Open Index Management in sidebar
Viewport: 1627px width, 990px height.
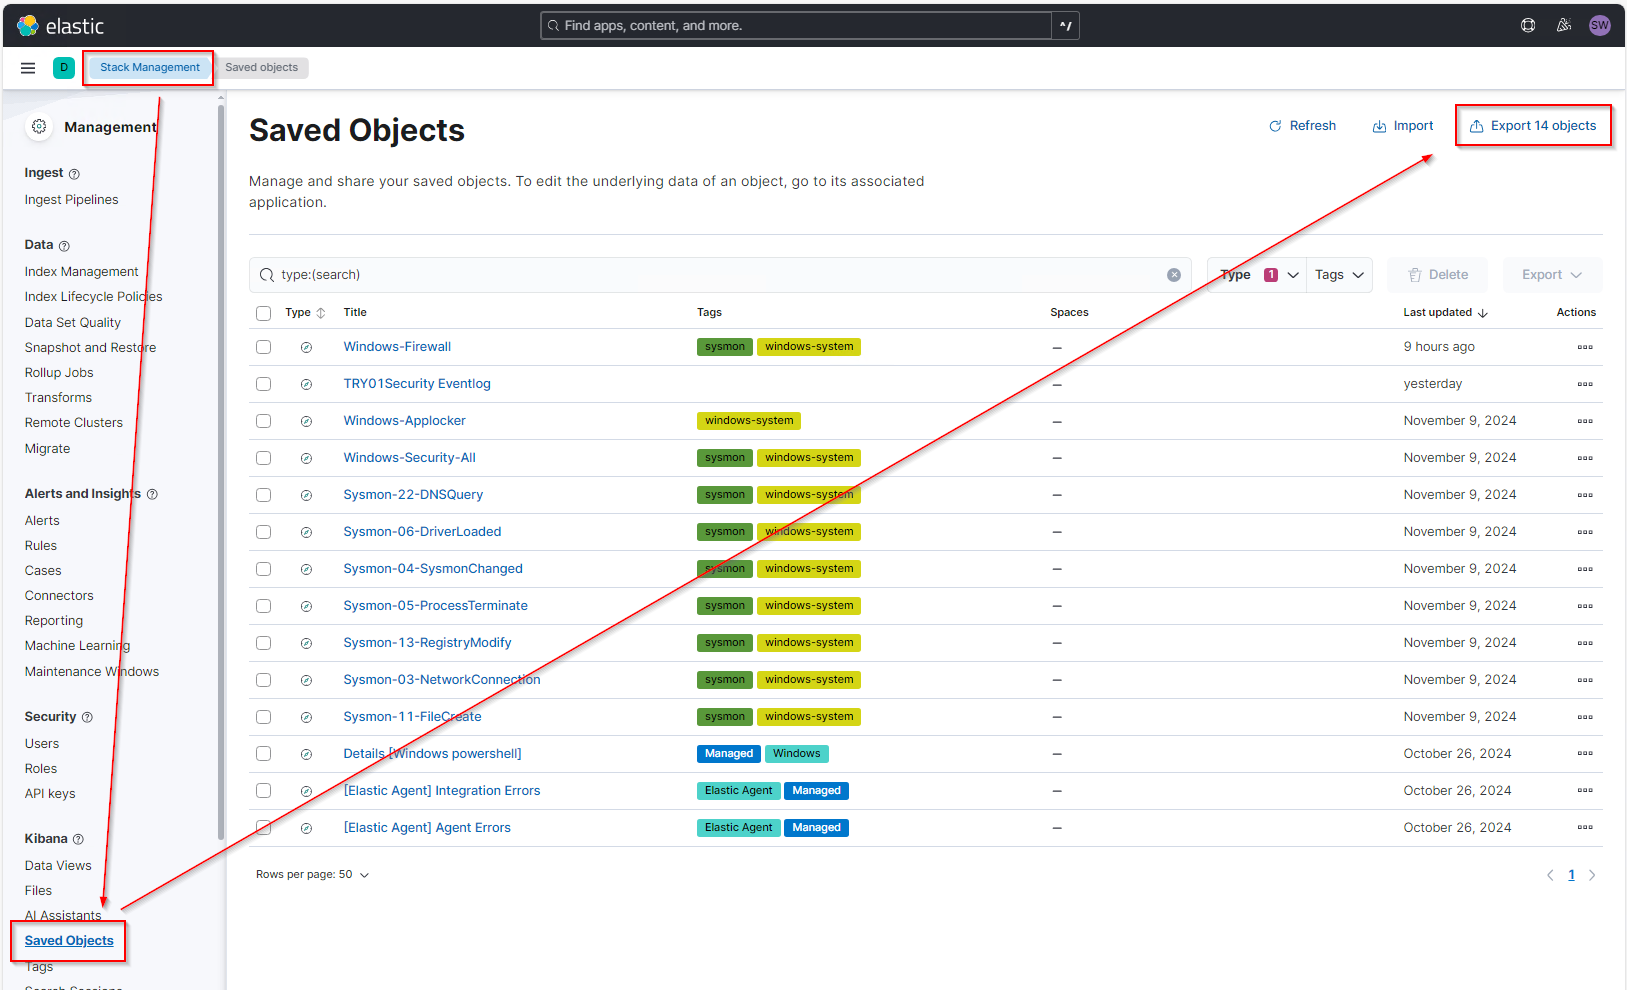(81, 272)
